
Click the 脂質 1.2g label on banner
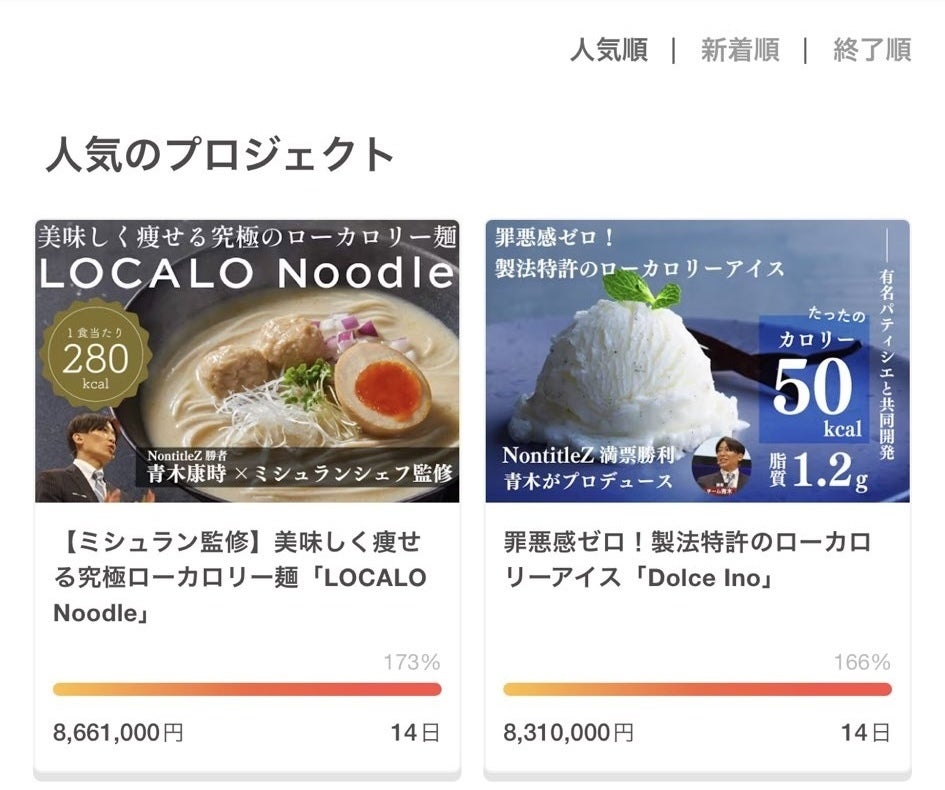pyautogui.click(x=818, y=471)
